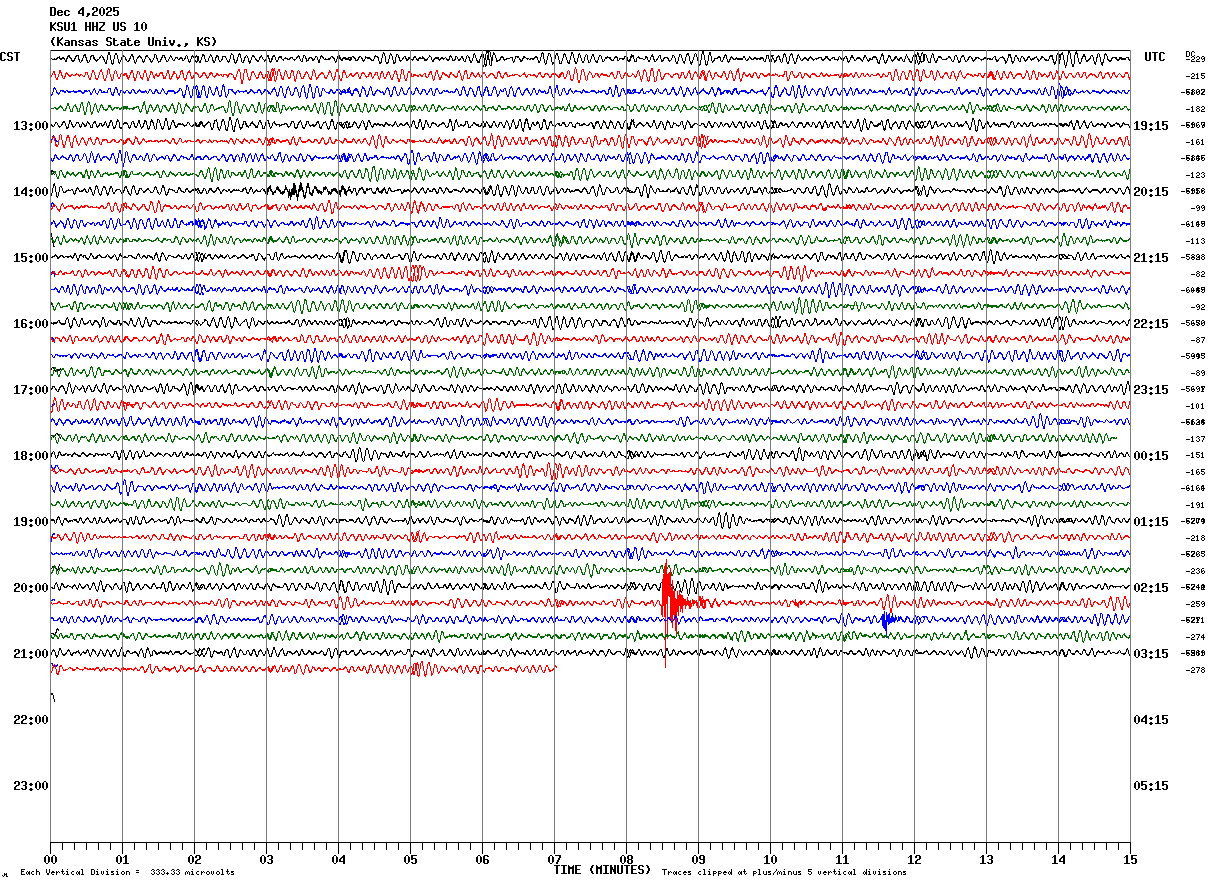Click the KSU1 HHZ US 10 station code
The height and width of the screenshot is (886, 1210).
pos(98,27)
